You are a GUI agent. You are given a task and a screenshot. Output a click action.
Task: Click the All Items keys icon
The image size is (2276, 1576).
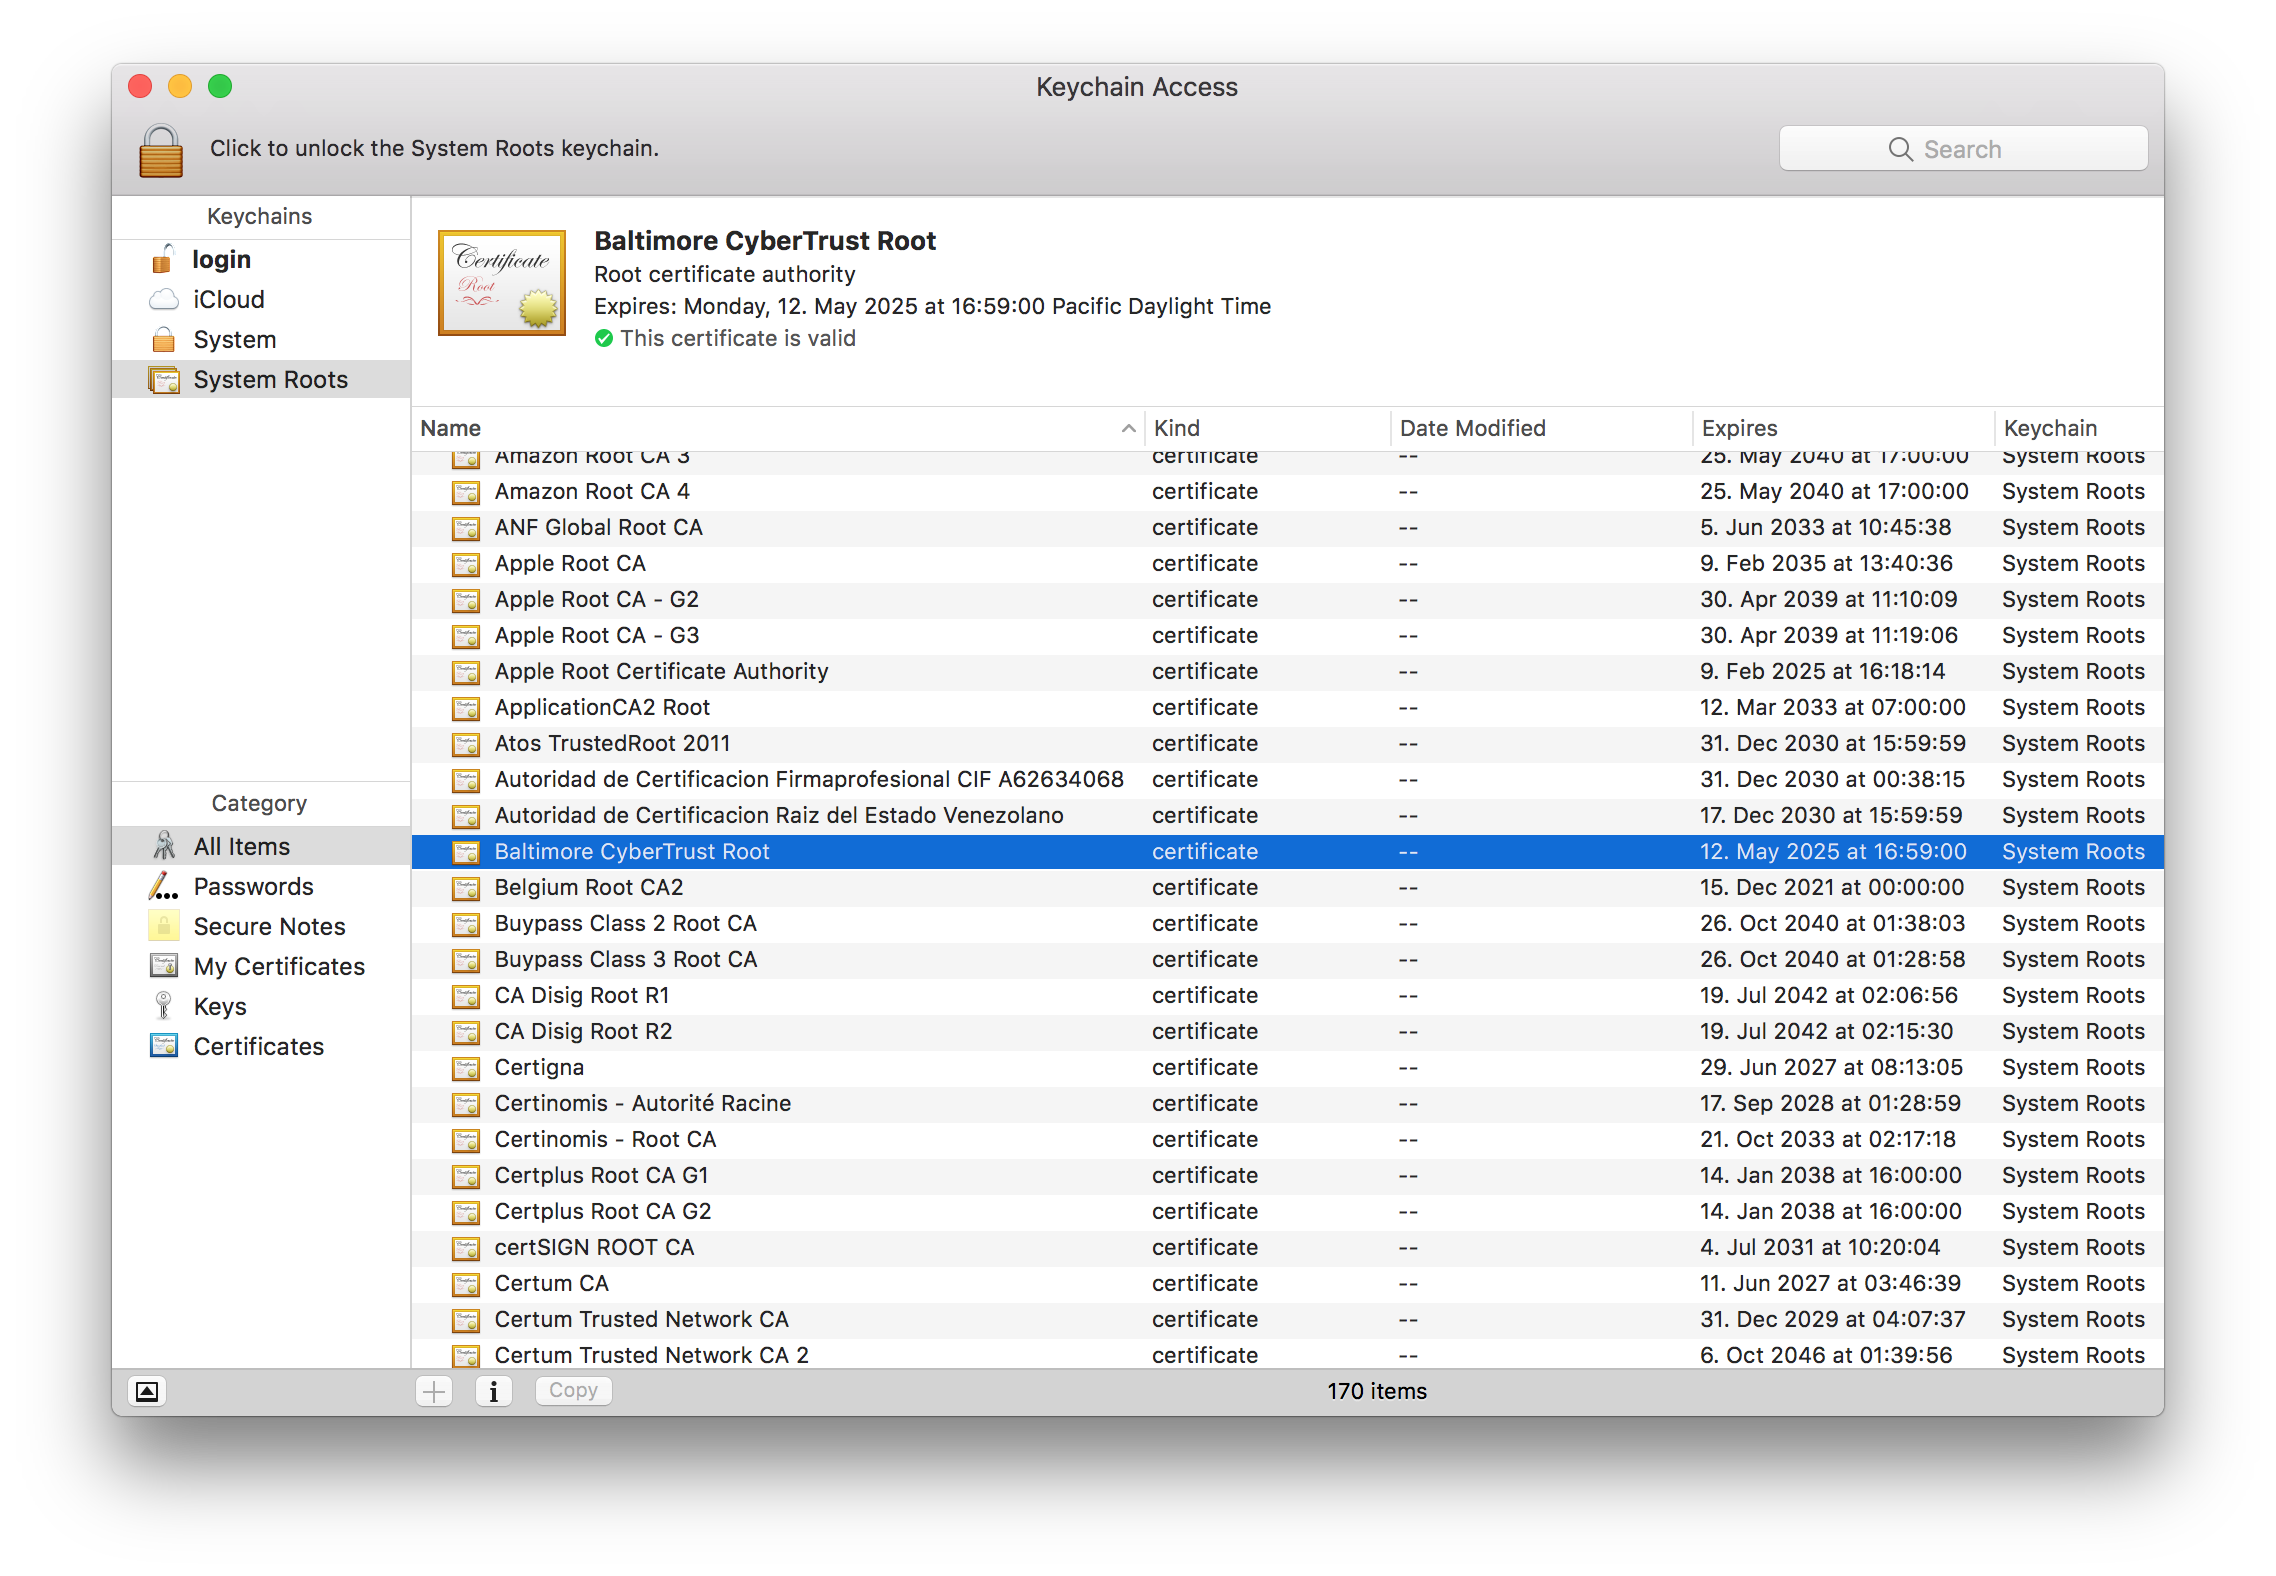164,846
